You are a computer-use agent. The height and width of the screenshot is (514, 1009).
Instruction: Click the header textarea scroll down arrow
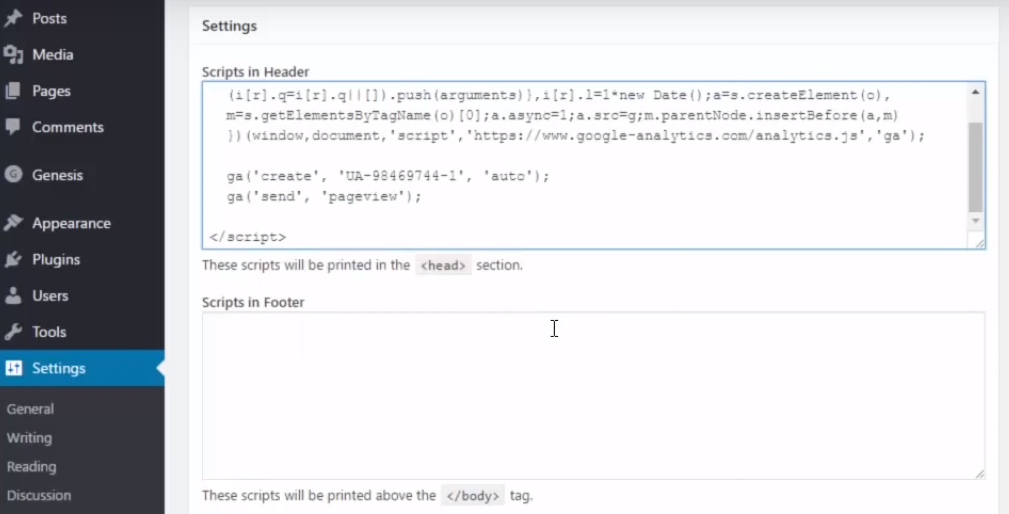tap(976, 221)
